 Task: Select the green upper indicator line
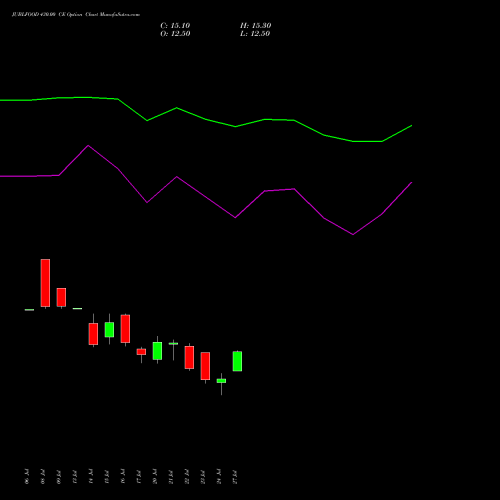(206, 119)
